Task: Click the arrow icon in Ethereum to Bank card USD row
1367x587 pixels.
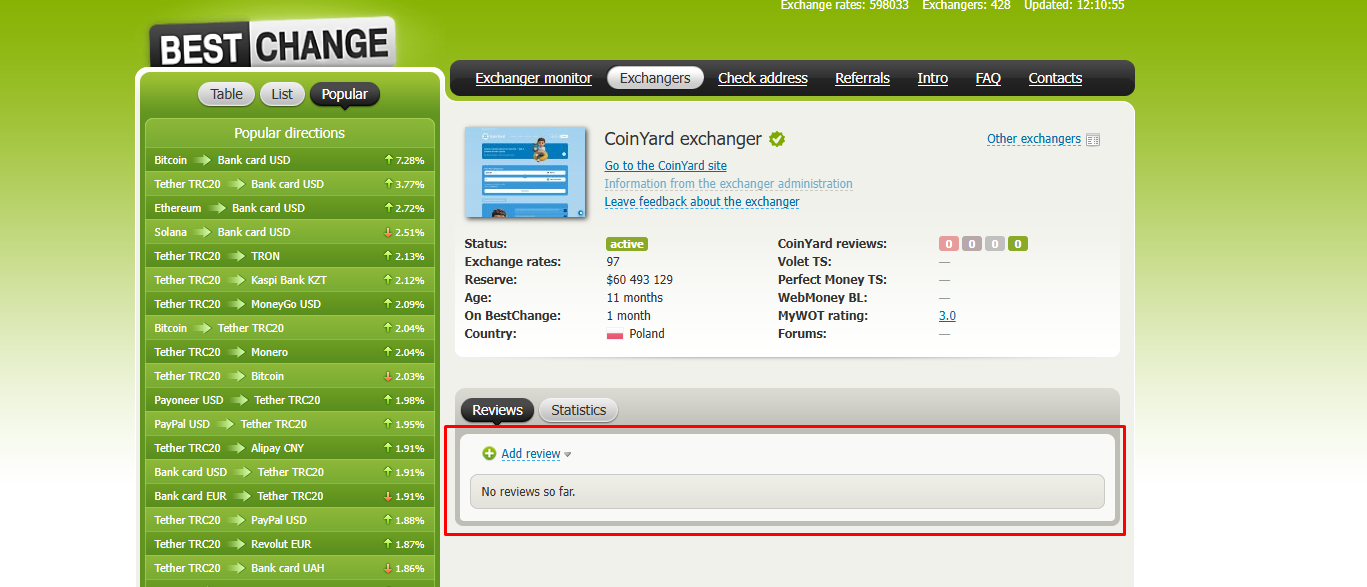Action: point(217,208)
